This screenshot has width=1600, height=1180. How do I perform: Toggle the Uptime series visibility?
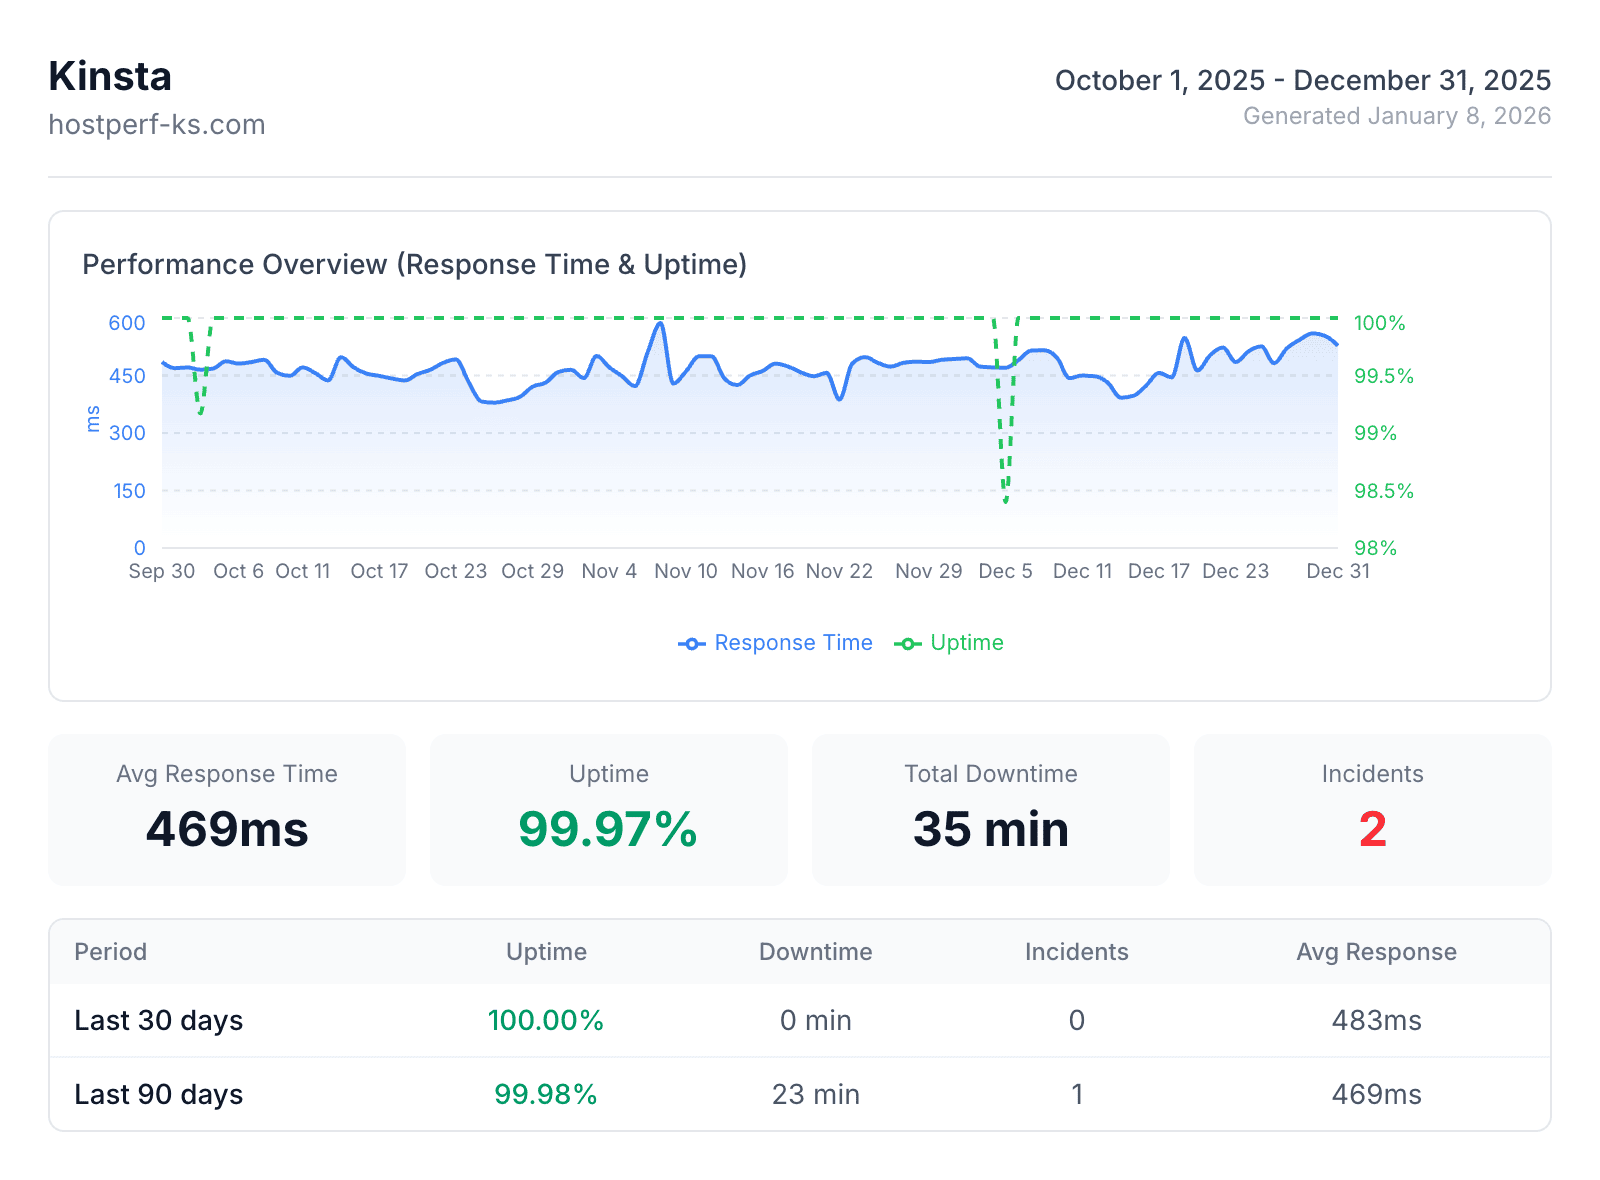click(948, 643)
